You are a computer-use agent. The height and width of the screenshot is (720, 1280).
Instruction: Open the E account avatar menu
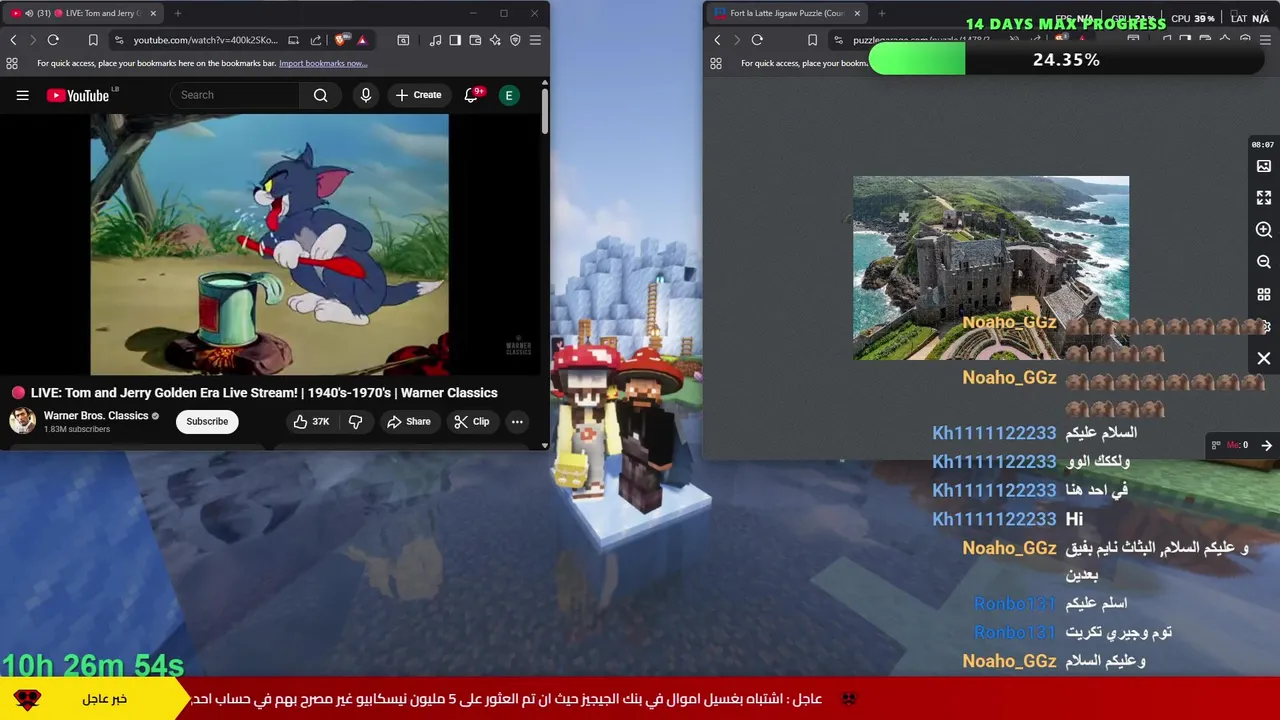pyautogui.click(x=509, y=95)
